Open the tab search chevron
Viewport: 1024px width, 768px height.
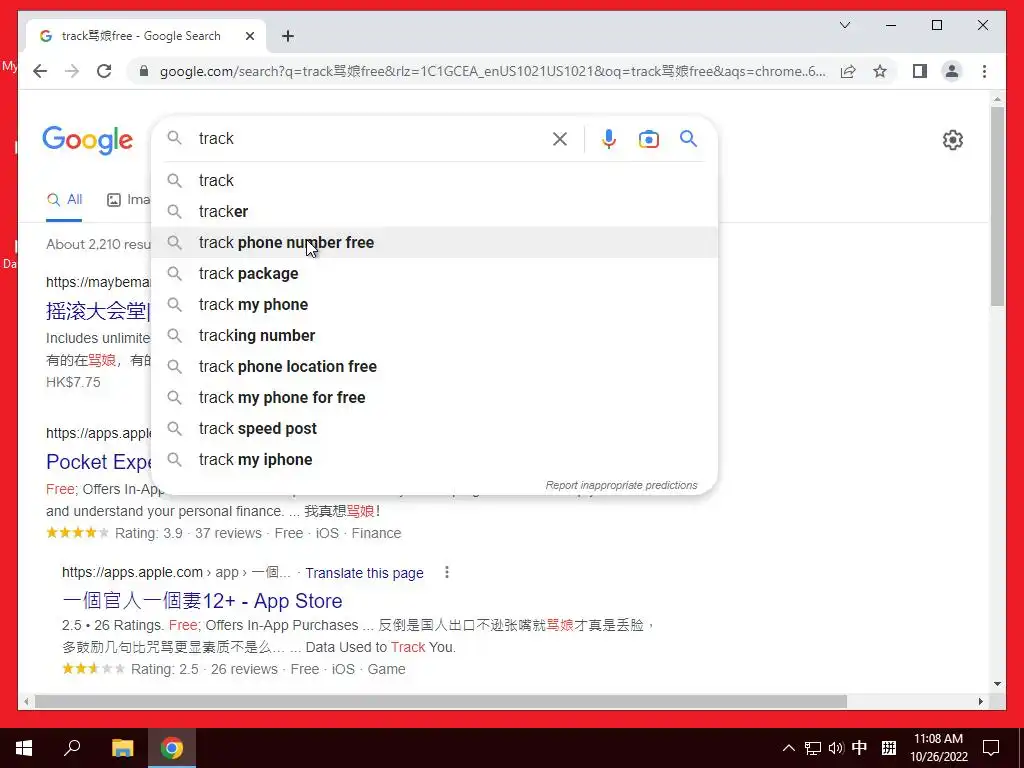(x=845, y=25)
